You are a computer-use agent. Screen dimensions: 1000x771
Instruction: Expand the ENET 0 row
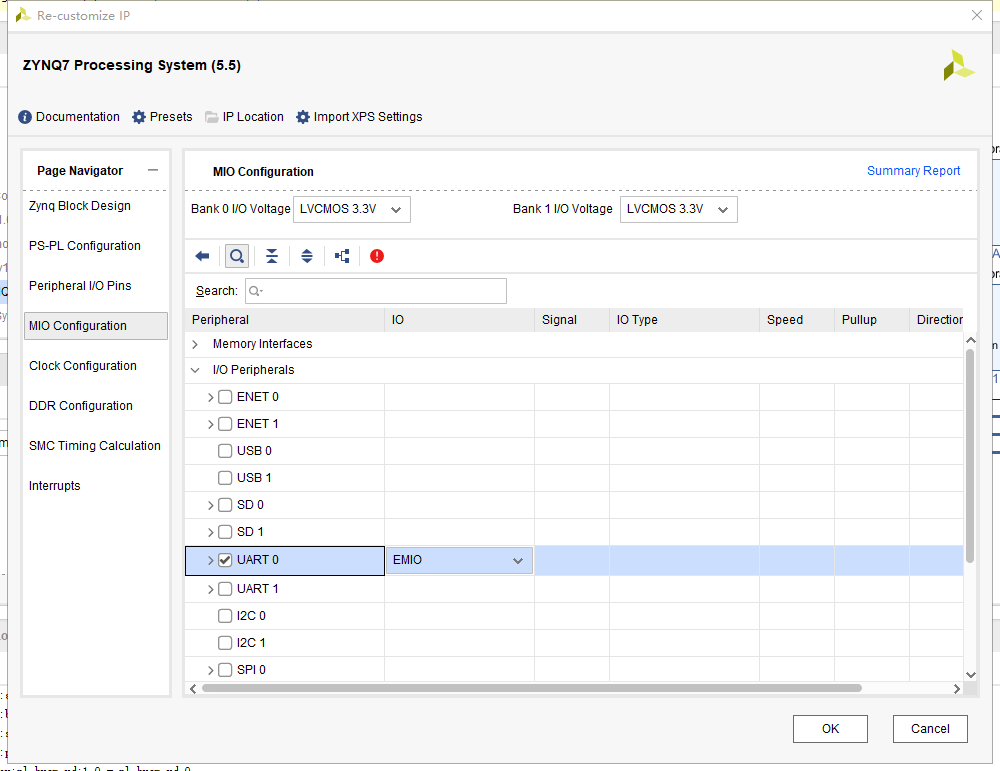[x=210, y=397]
